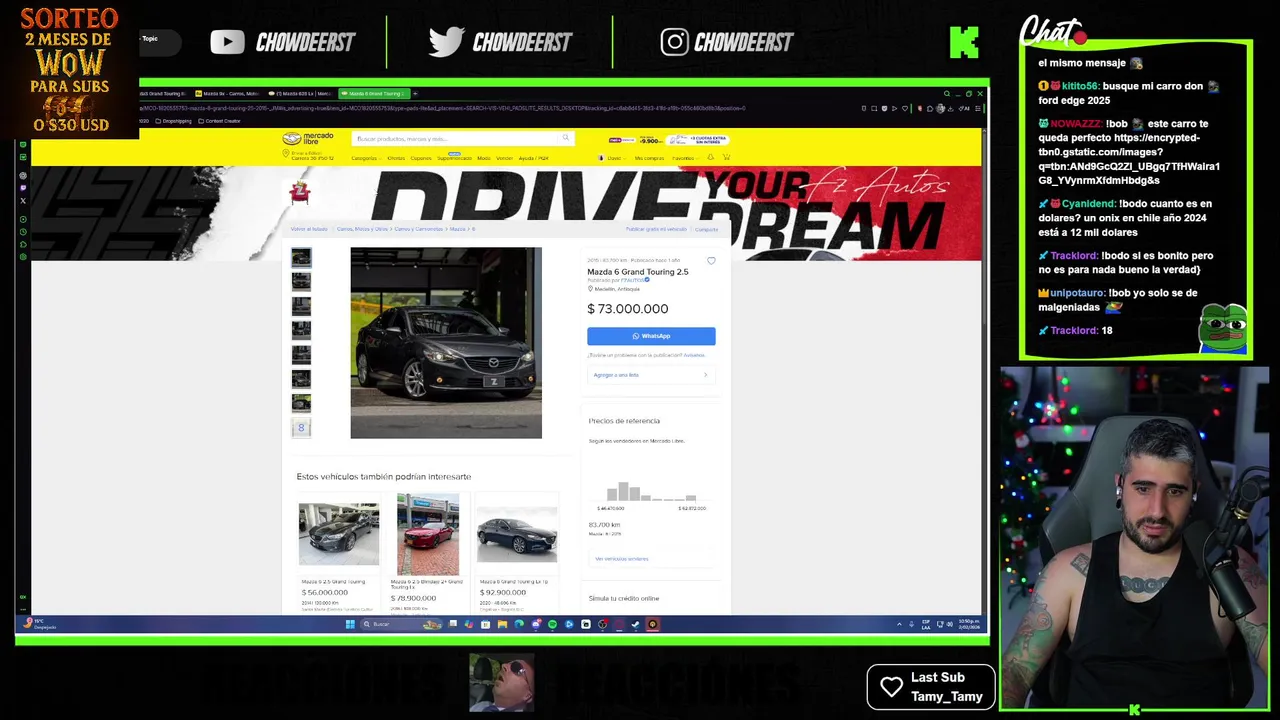Switch to the Mazda 9x Carros tab
This screenshot has height=720, width=1280.
click(x=229, y=93)
